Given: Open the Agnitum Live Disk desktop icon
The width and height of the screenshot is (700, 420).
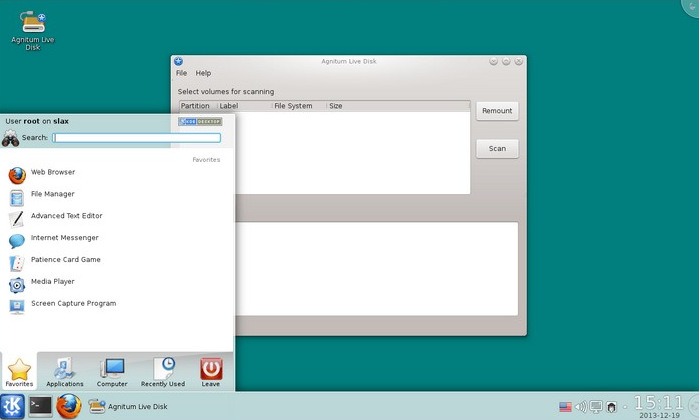Looking at the screenshot, I should pyautogui.click(x=33, y=30).
